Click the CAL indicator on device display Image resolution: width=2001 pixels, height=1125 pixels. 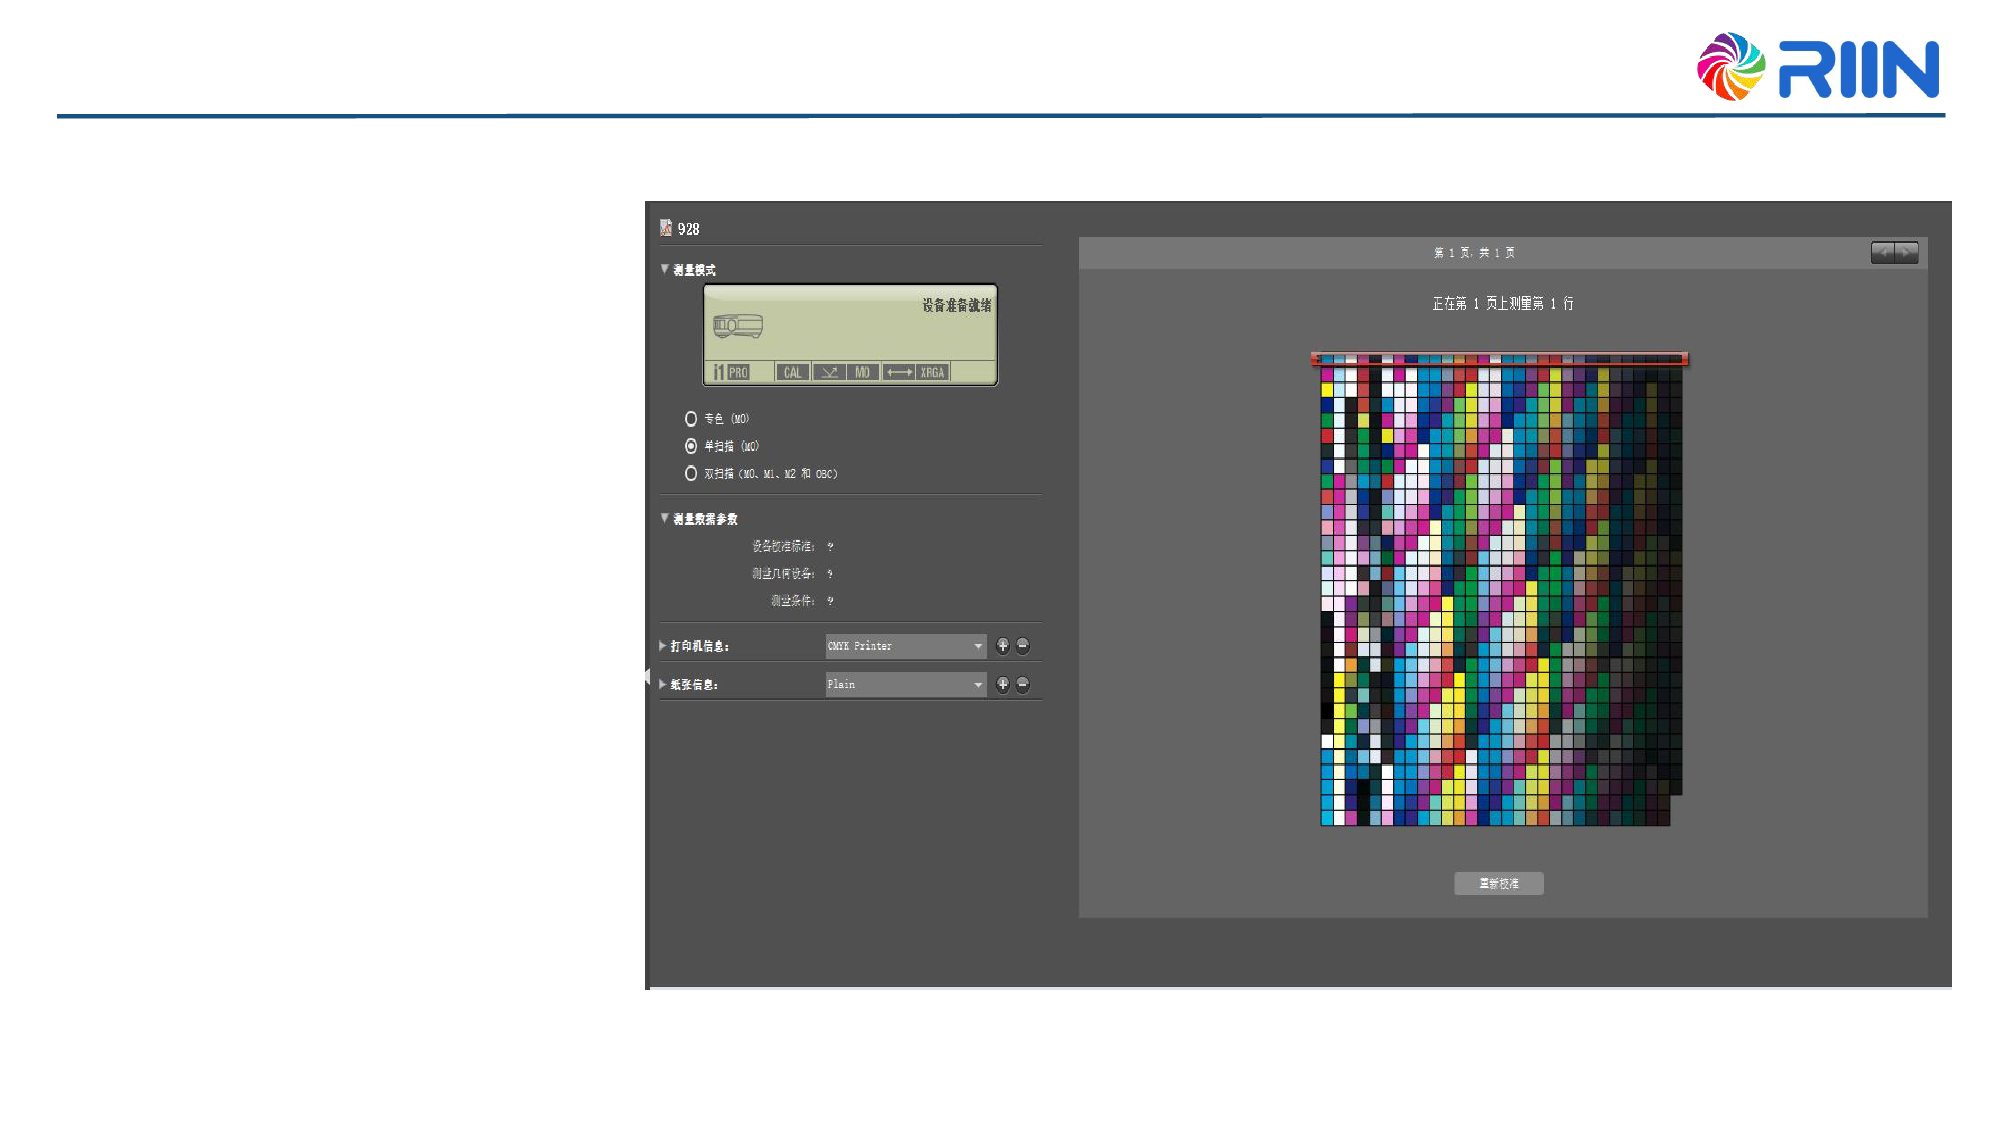792,372
